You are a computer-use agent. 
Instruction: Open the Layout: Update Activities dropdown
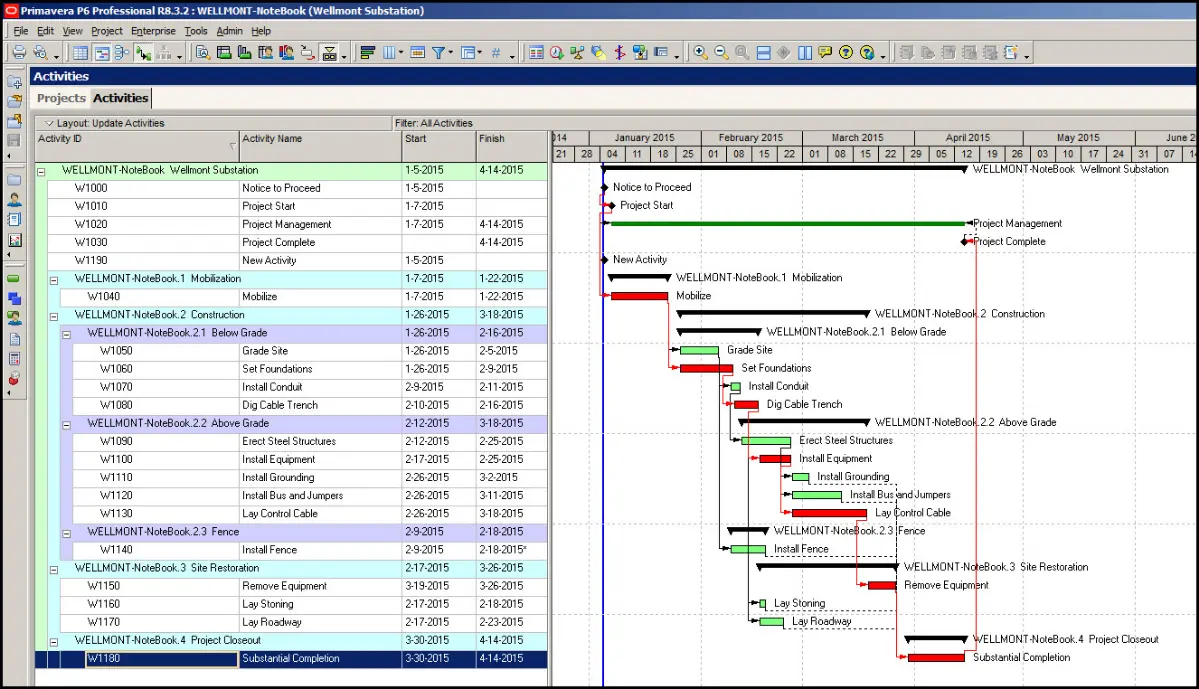click(49, 123)
